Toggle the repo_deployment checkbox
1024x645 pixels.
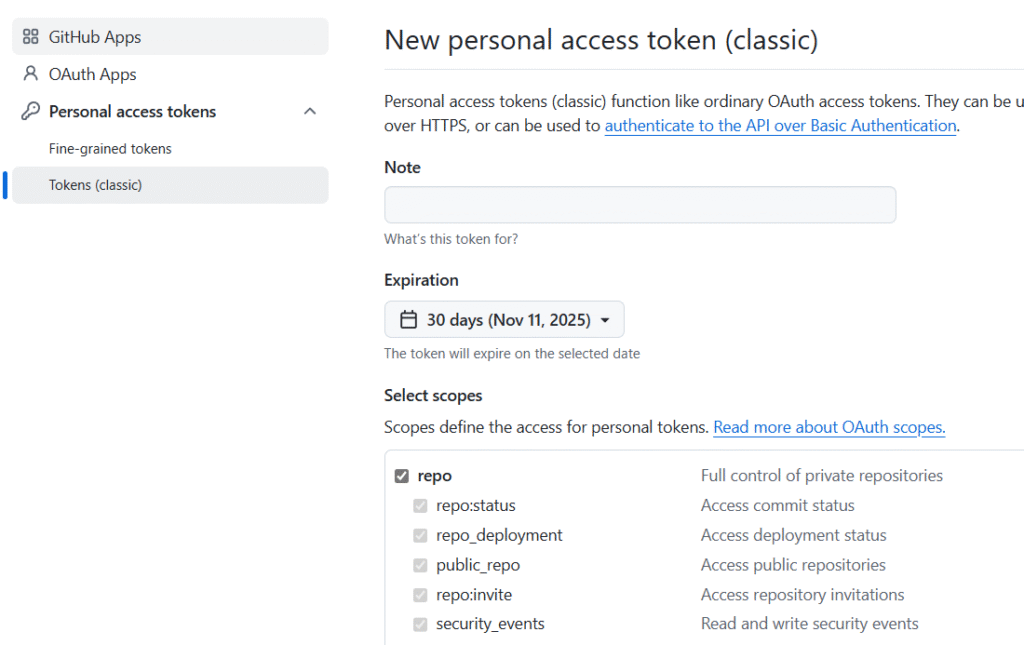click(x=420, y=535)
